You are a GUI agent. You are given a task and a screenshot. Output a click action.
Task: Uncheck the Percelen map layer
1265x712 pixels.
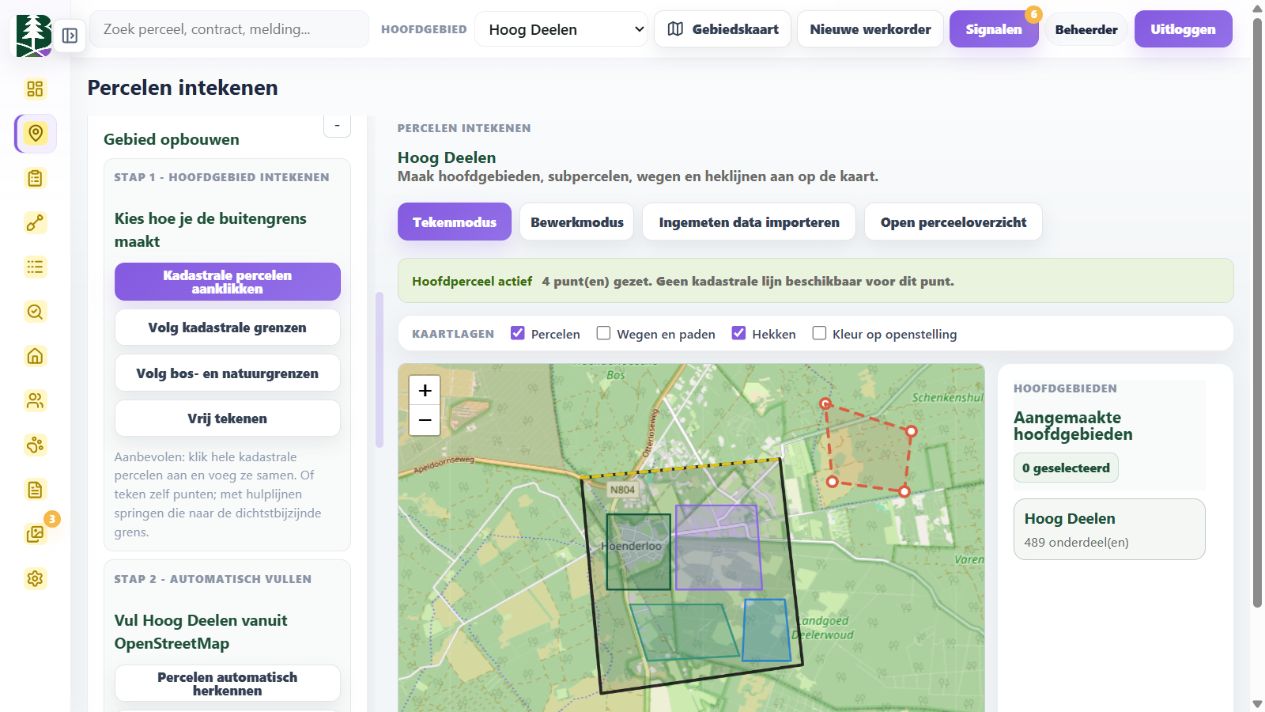click(518, 333)
